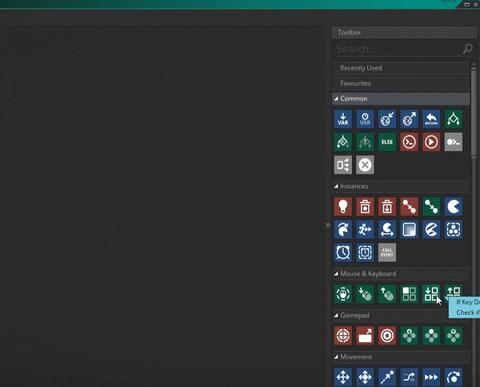Pick the globe with outward arrow action
Image resolution: width=480 pixels, height=387 pixels.
pyautogui.click(x=409, y=119)
